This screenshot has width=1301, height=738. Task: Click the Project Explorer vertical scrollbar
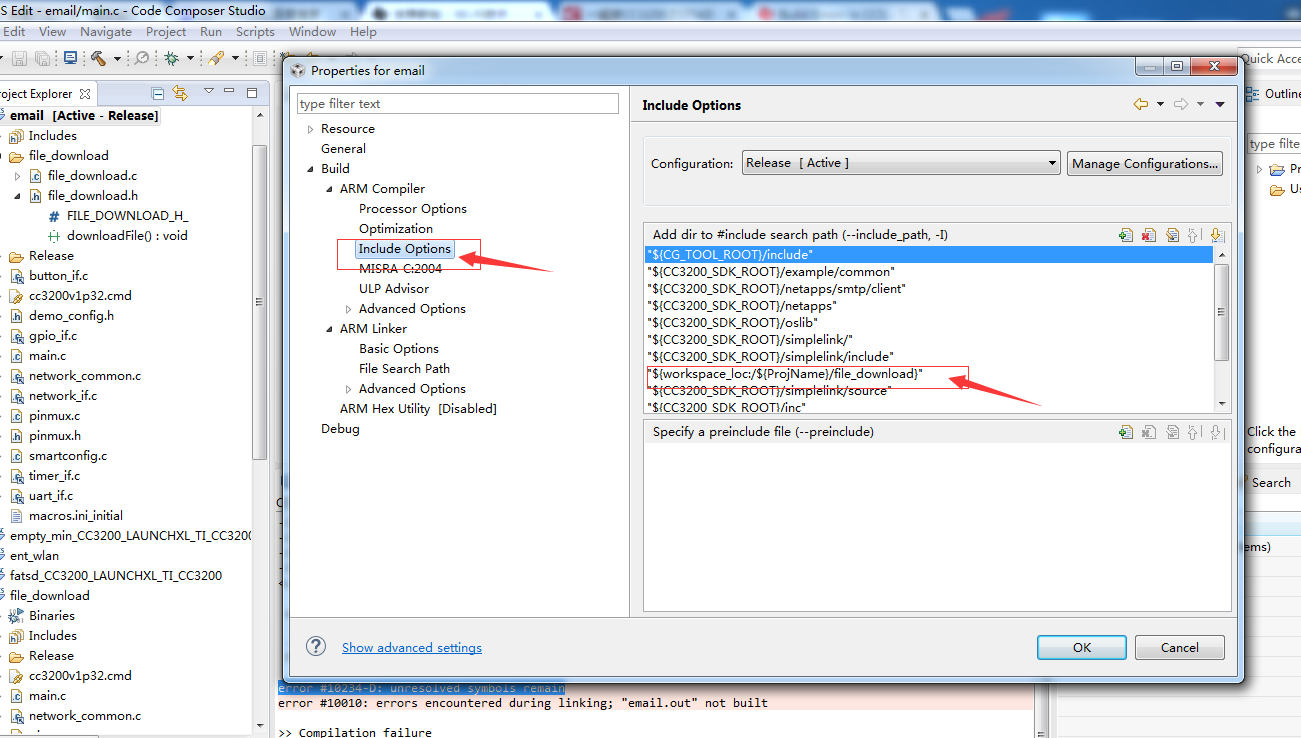tap(260, 300)
